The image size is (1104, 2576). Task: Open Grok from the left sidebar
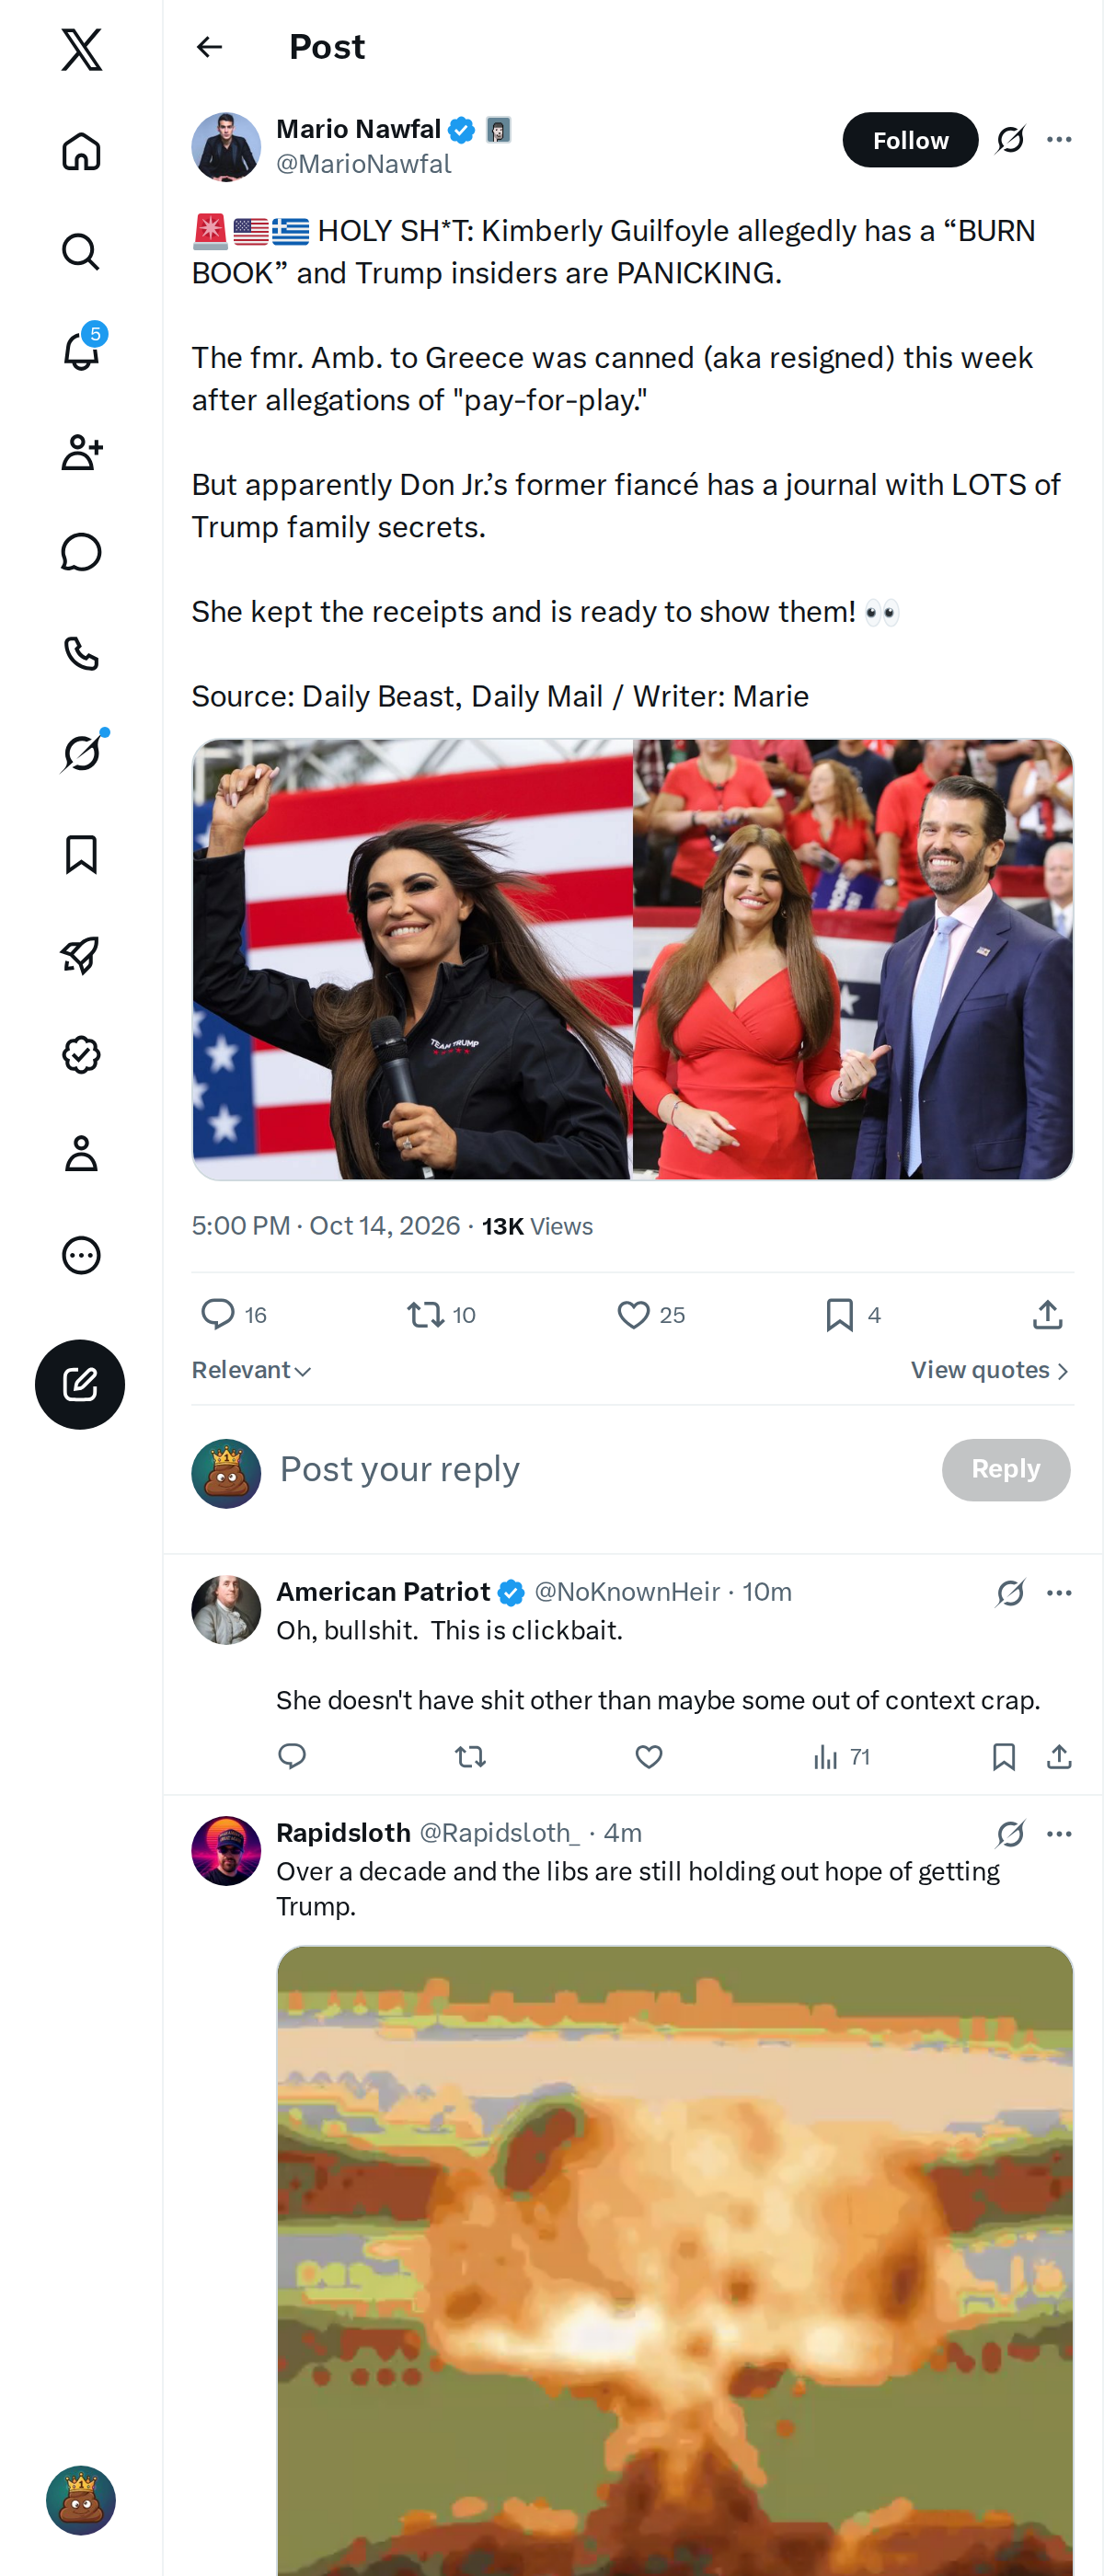(82, 752)
